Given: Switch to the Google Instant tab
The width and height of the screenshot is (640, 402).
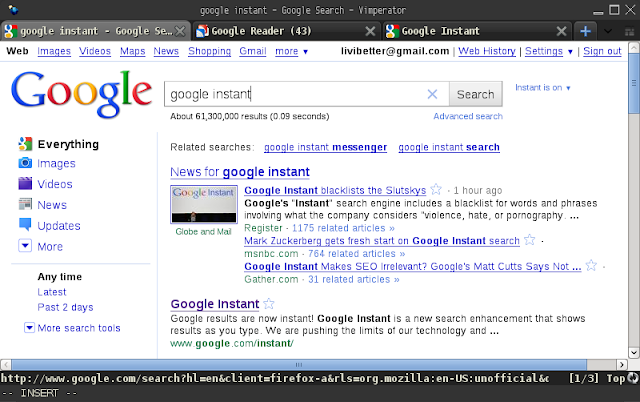Looking at the screenshot, I should [477, 31].
